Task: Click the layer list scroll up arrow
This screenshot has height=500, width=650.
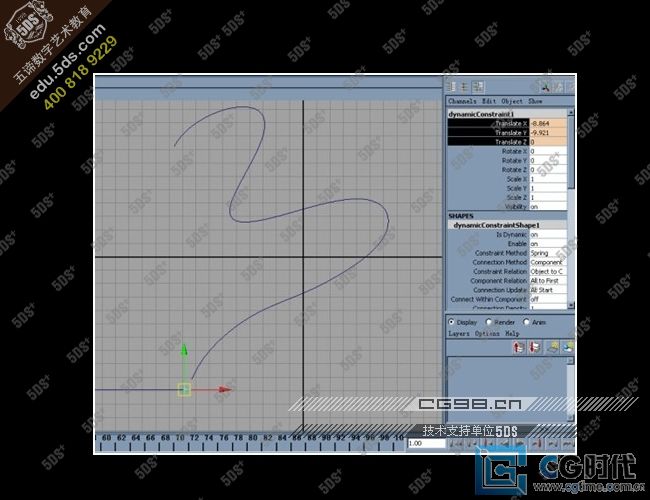Action: [x=570, y=361]
